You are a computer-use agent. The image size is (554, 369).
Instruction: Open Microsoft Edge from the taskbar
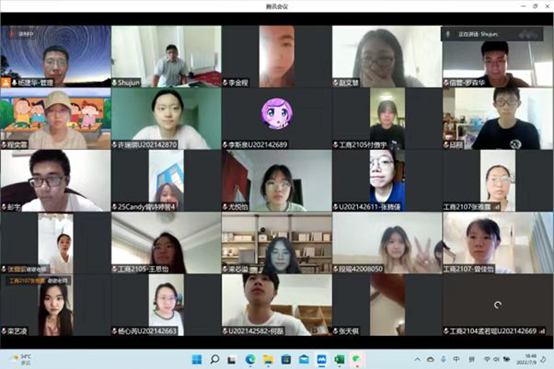pyautogui.click(x=251, y=359)
